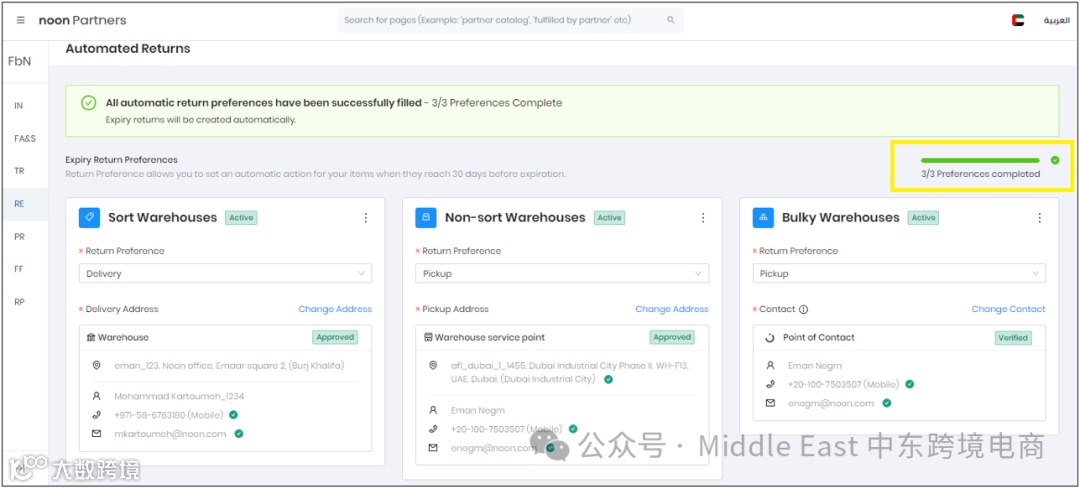
Task: Switch language to العربية
Action: point(1057,21)
